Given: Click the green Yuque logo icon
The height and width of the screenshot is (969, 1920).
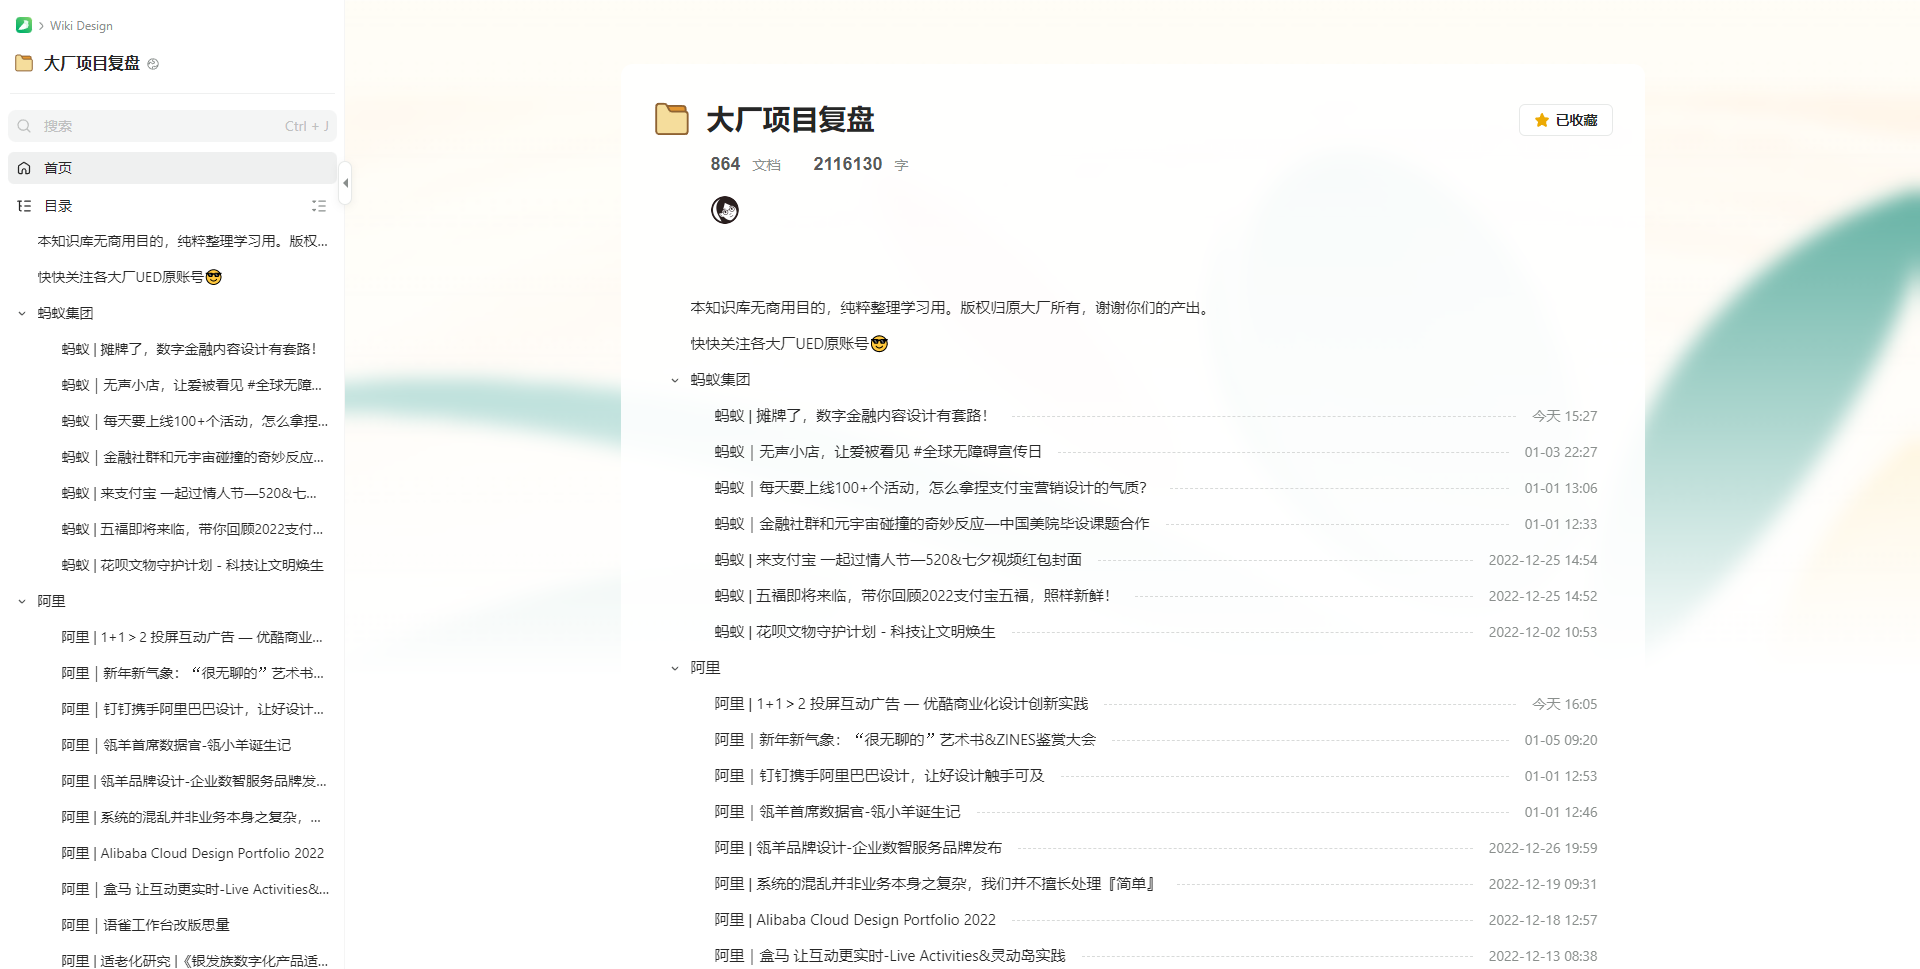Looking at the screenshot, I should [24, 25].
